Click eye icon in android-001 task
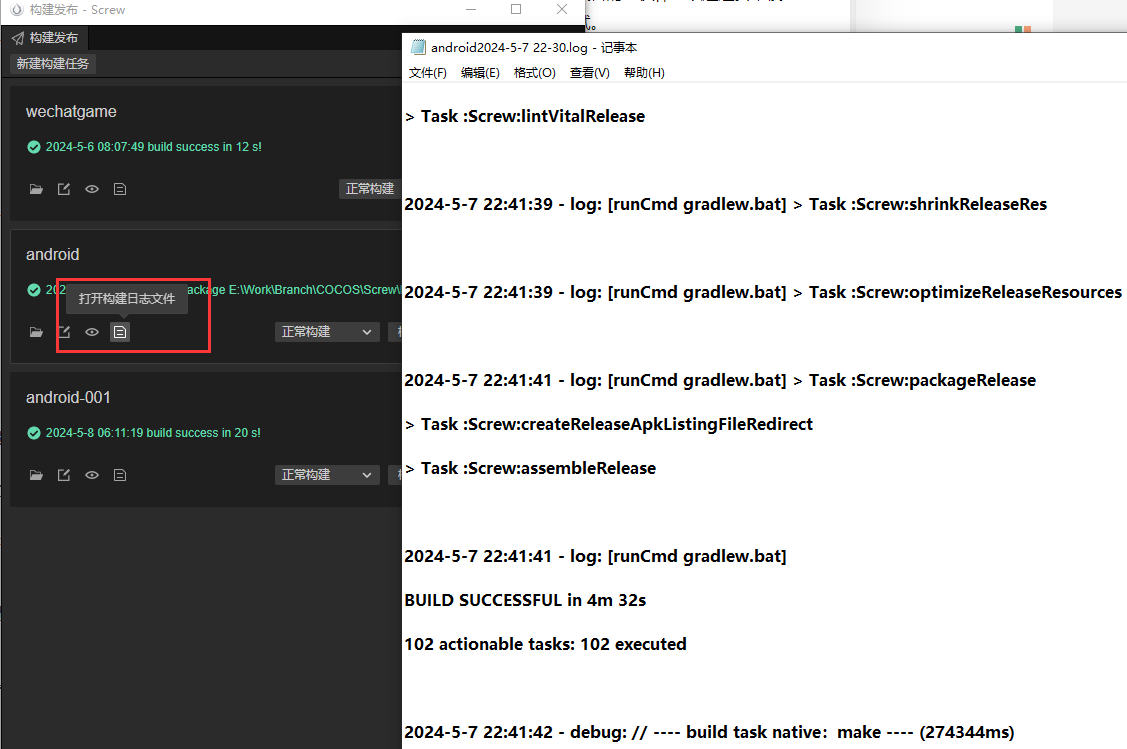Screen dimensions: 1127x749 92,475
